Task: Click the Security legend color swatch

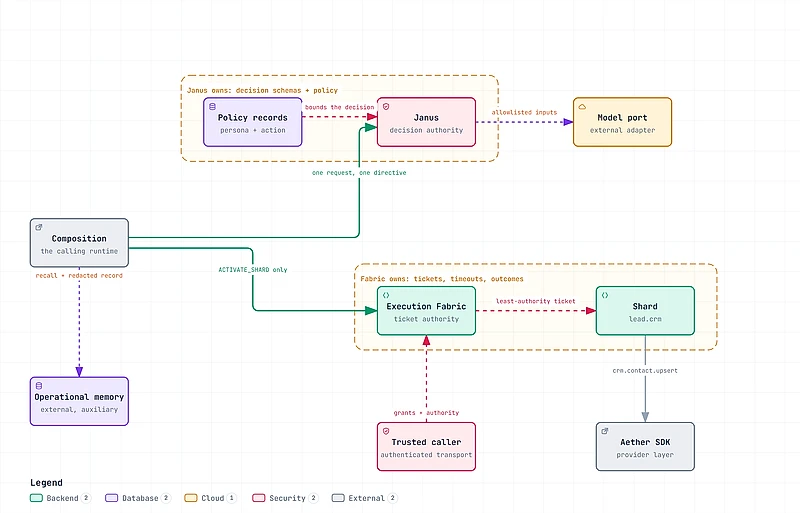Action: tap(259, 498)
